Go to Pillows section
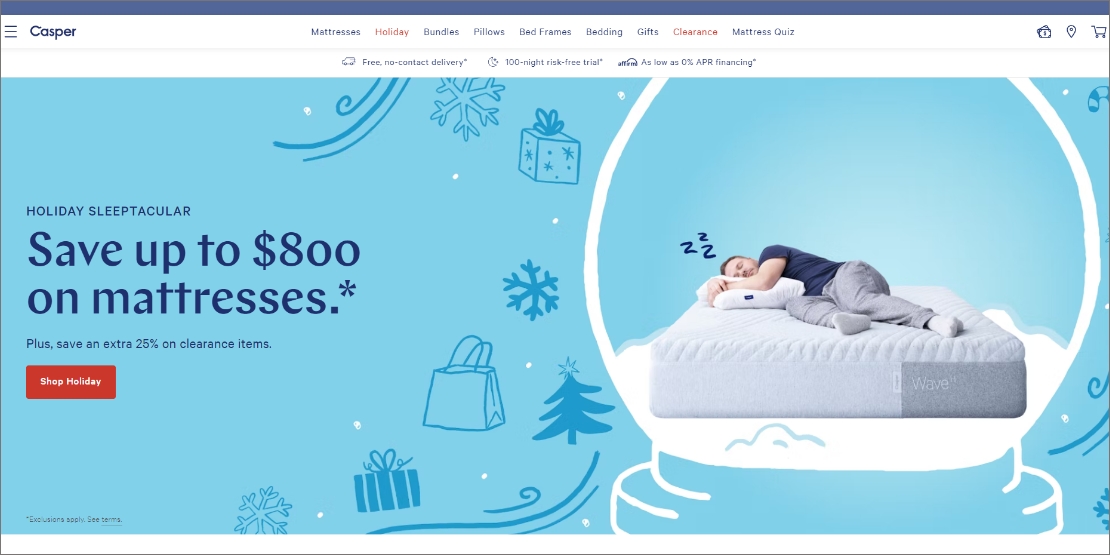Image resolution: width=1110 pixels, height=555 pixels. click(489, 32)
